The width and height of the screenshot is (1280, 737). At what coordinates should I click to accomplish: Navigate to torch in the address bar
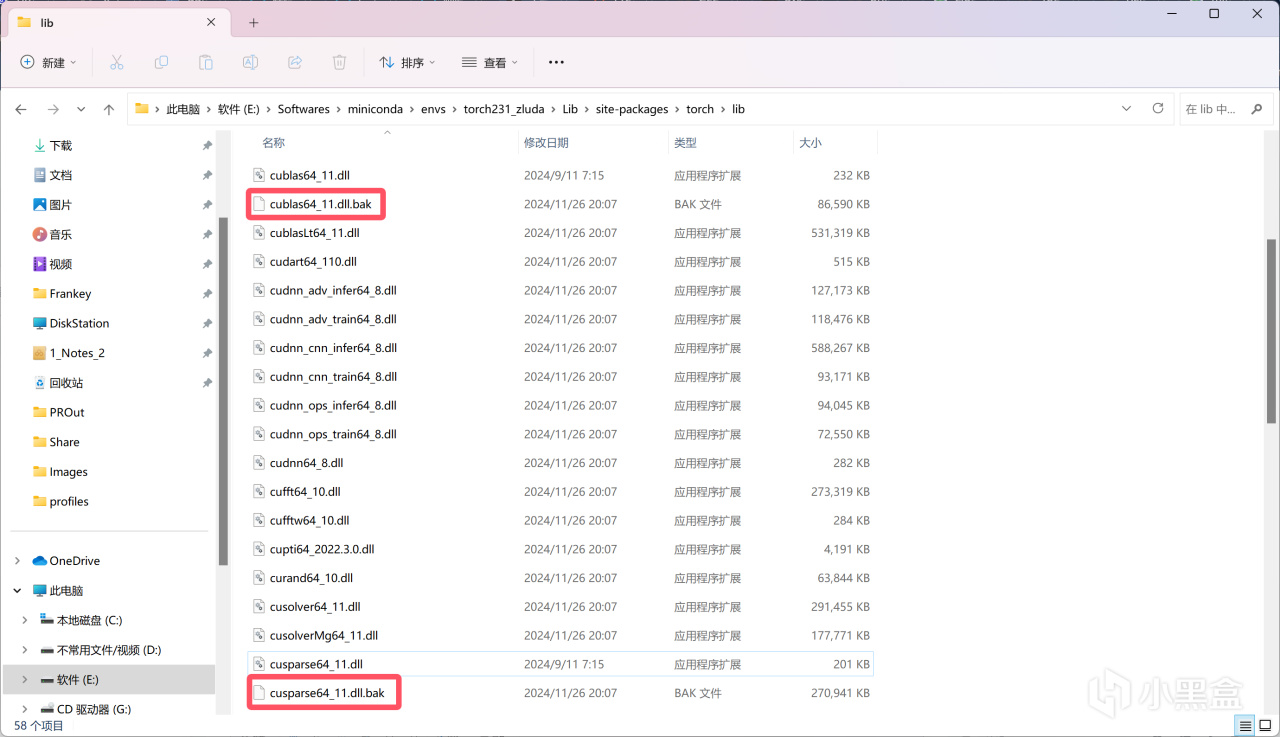click(700, 109)
